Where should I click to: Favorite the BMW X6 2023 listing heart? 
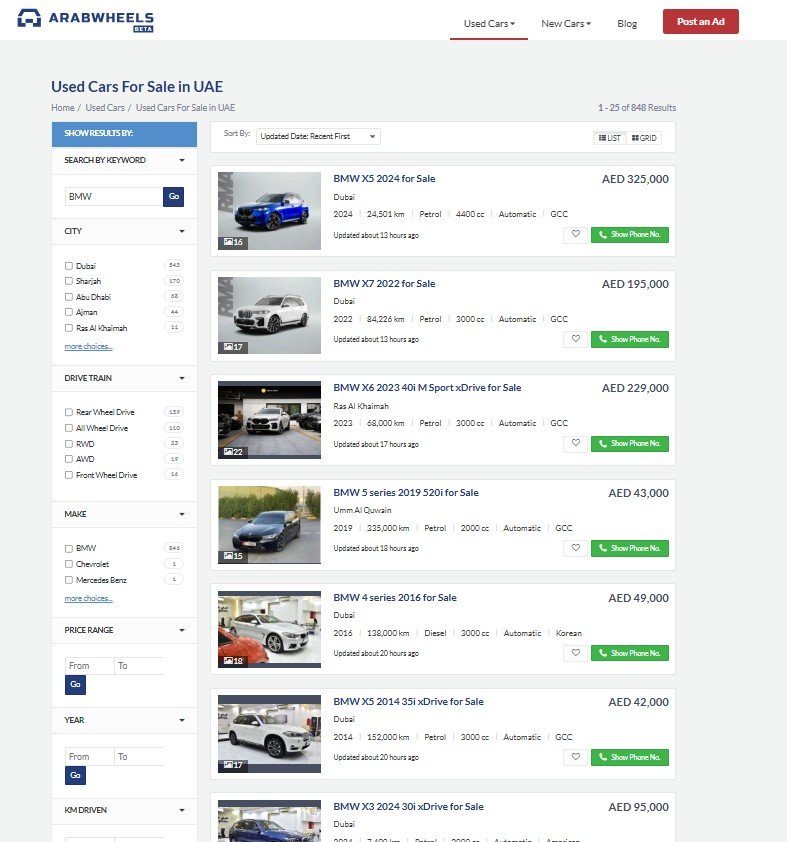pos(575,444)
